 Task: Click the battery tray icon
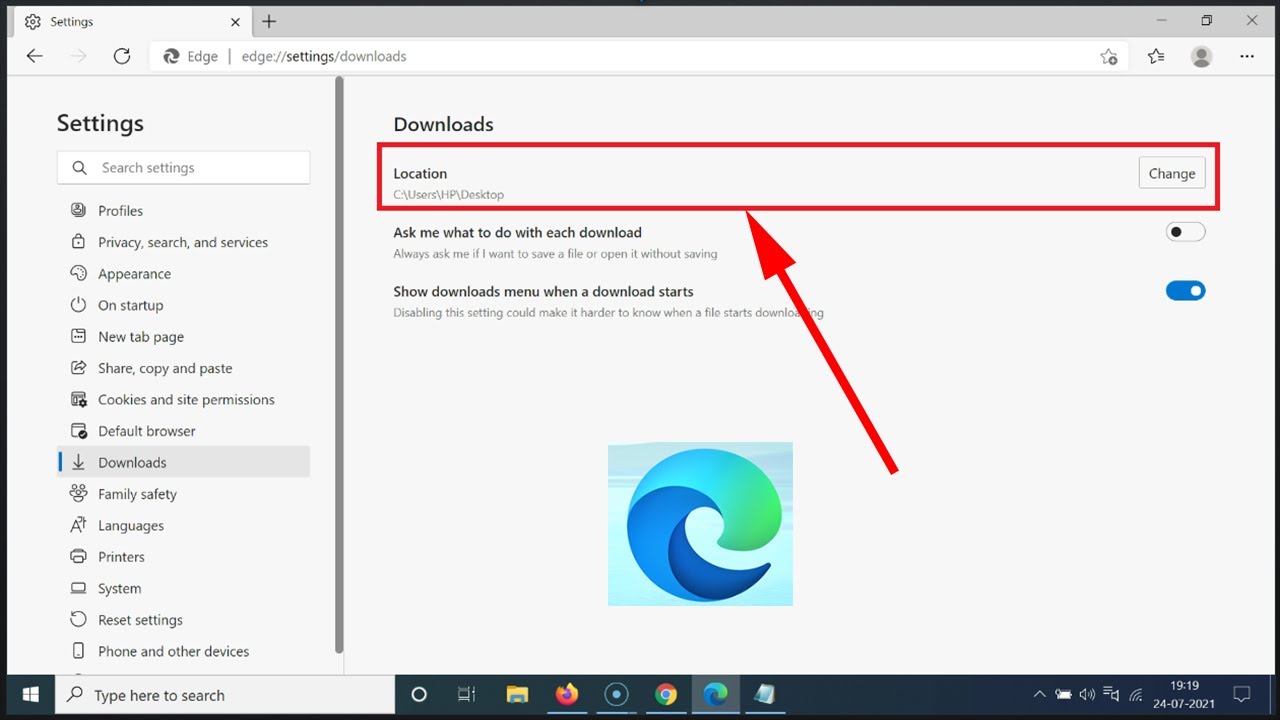1063,695
